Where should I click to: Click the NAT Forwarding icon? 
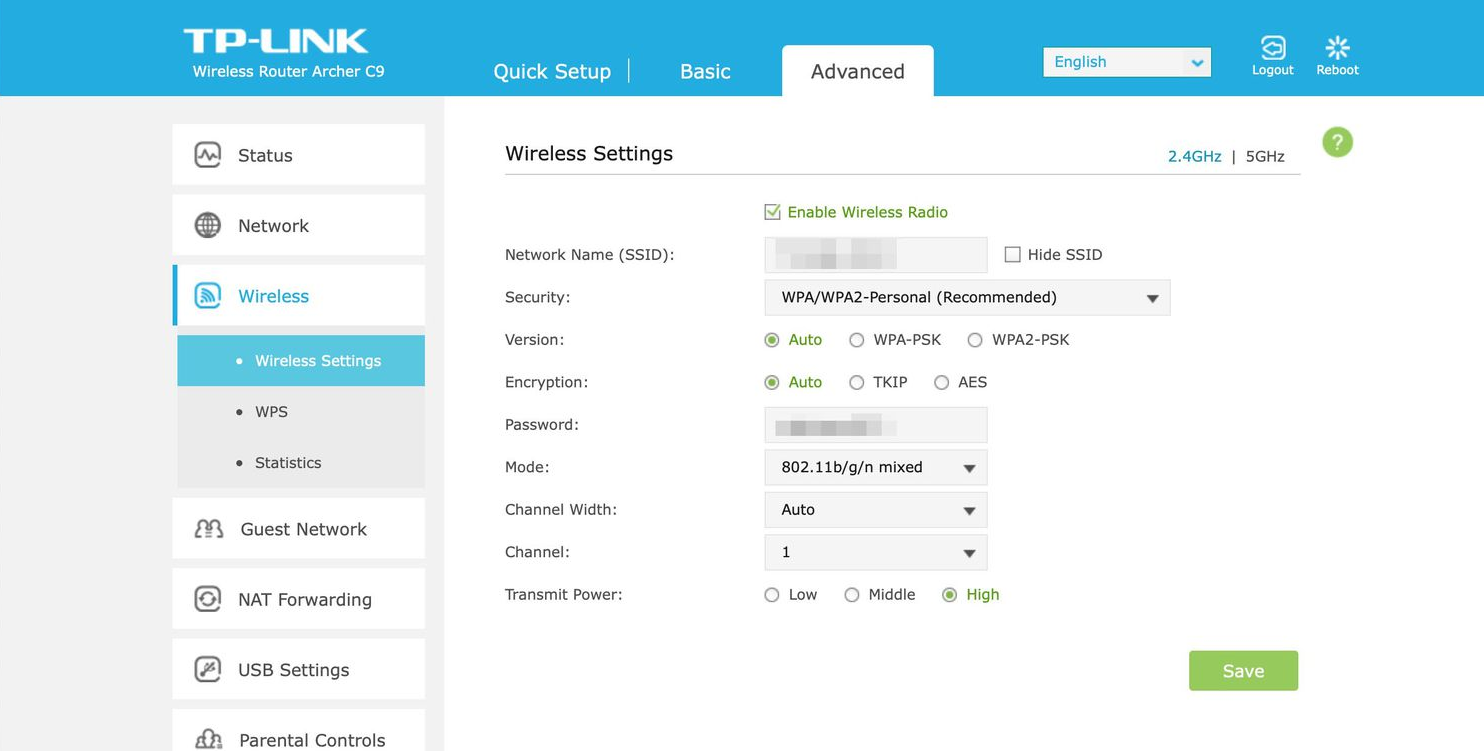(207, 598)
